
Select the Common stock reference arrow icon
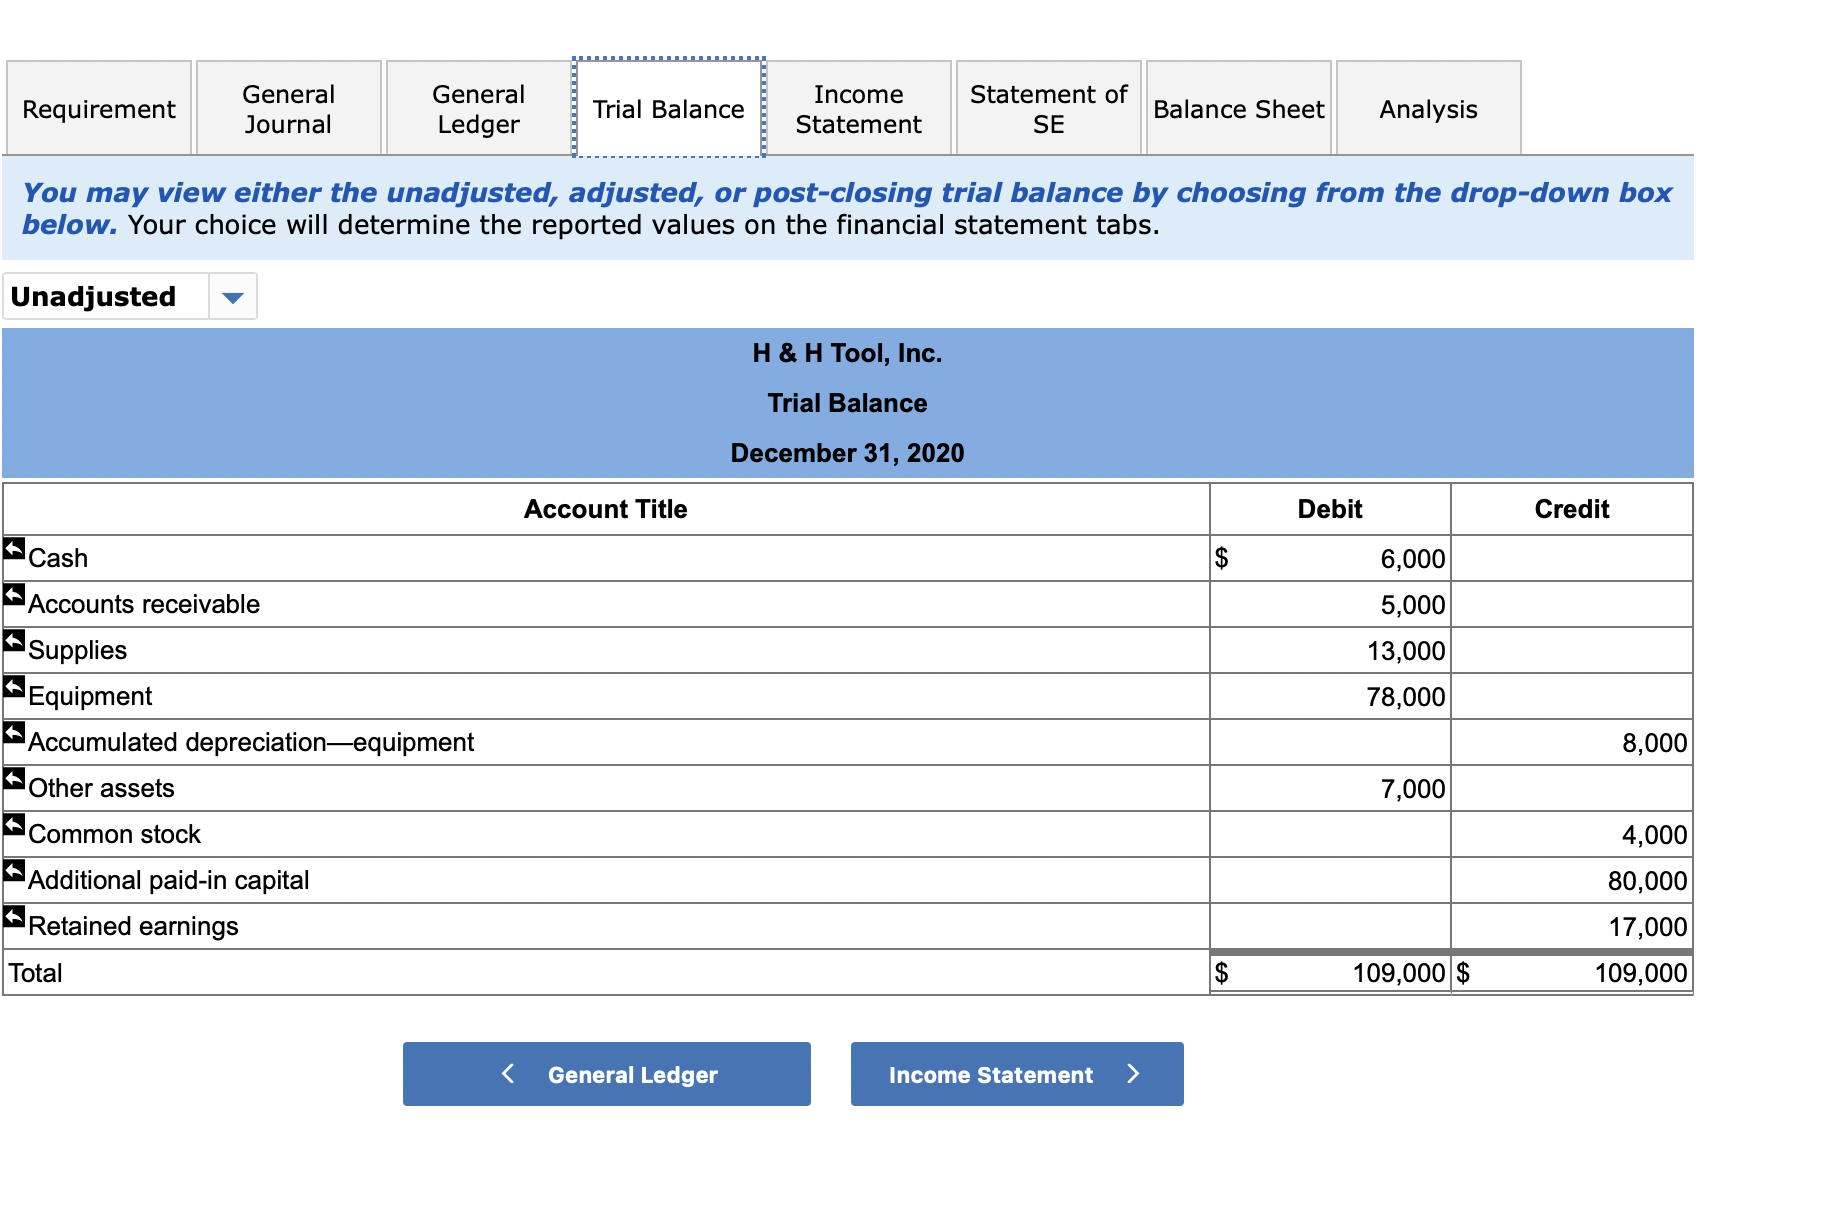click(14, 824)
